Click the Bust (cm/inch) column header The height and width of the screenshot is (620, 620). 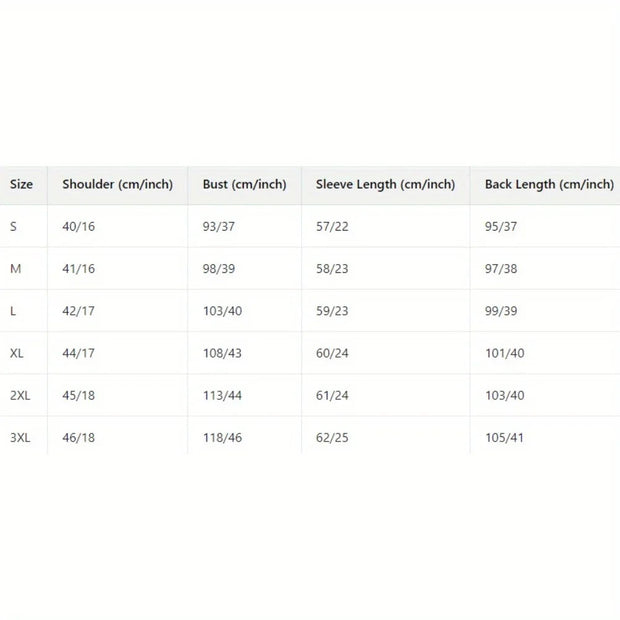tap(244, 184)
